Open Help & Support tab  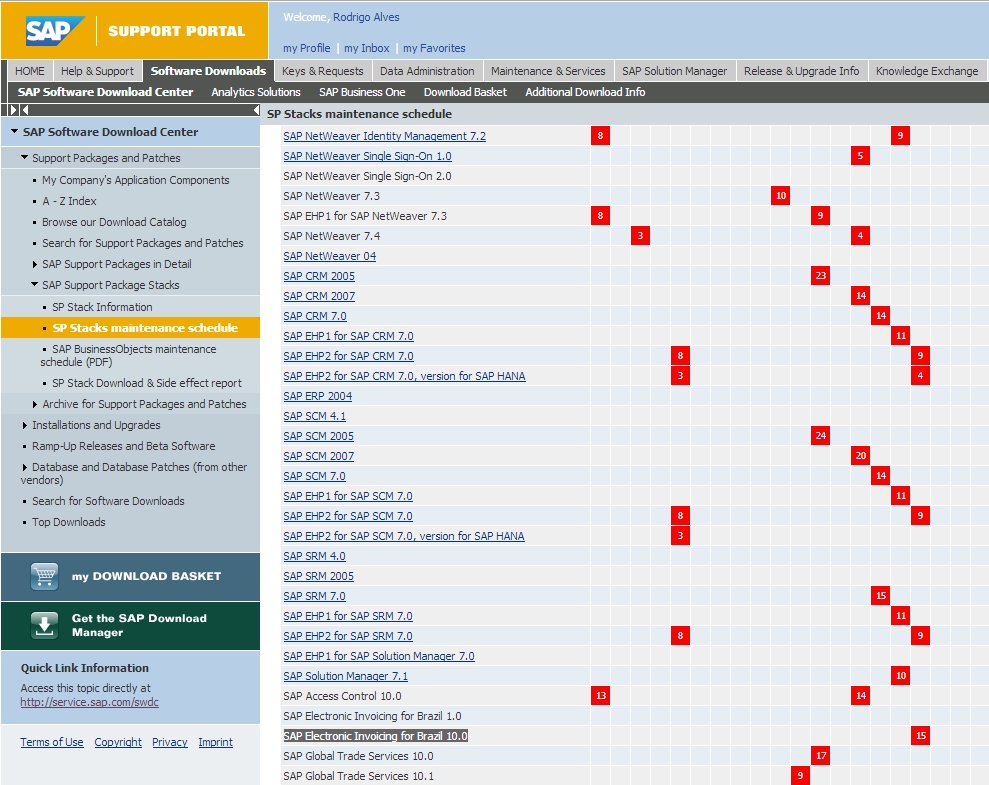pyautogui.click(x=97, y=71)
